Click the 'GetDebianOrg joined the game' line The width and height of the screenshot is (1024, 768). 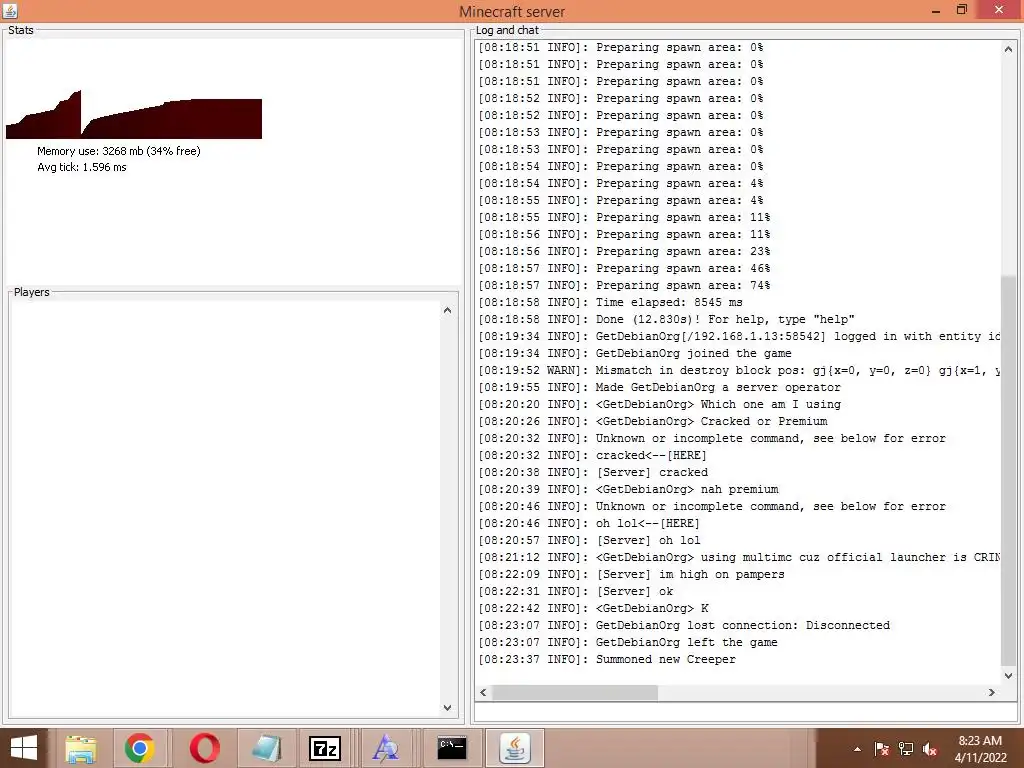click(x=635, y=353)
